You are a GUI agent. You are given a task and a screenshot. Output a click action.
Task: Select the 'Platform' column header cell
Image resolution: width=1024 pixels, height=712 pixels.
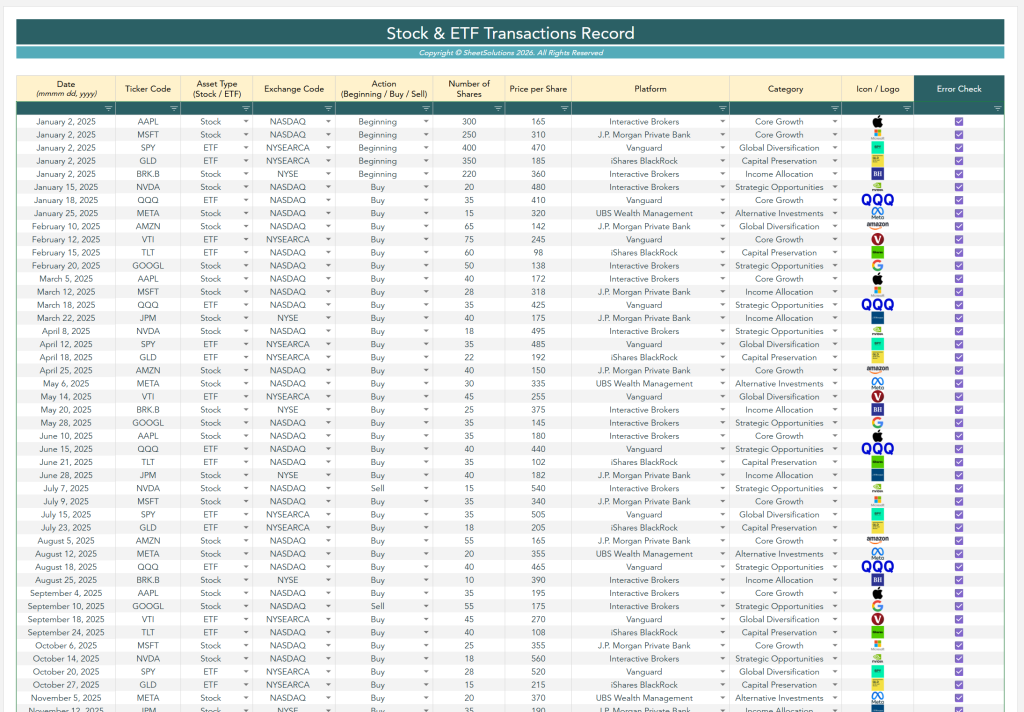click(650, 89)
